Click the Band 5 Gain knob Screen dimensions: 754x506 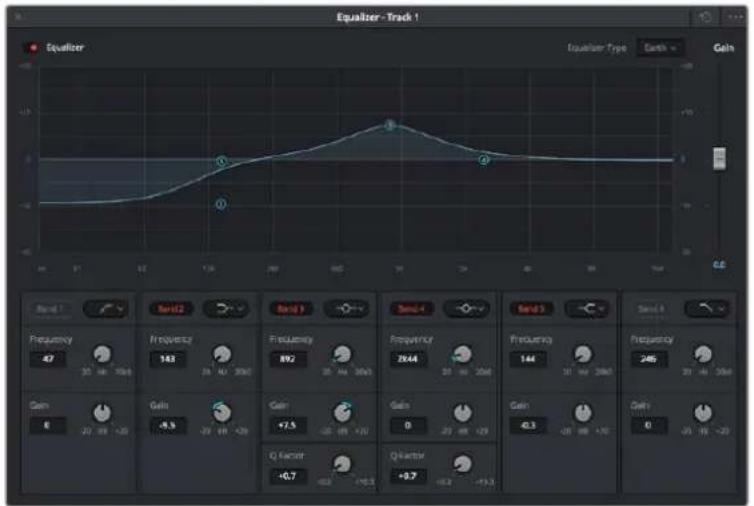[583, 413]
